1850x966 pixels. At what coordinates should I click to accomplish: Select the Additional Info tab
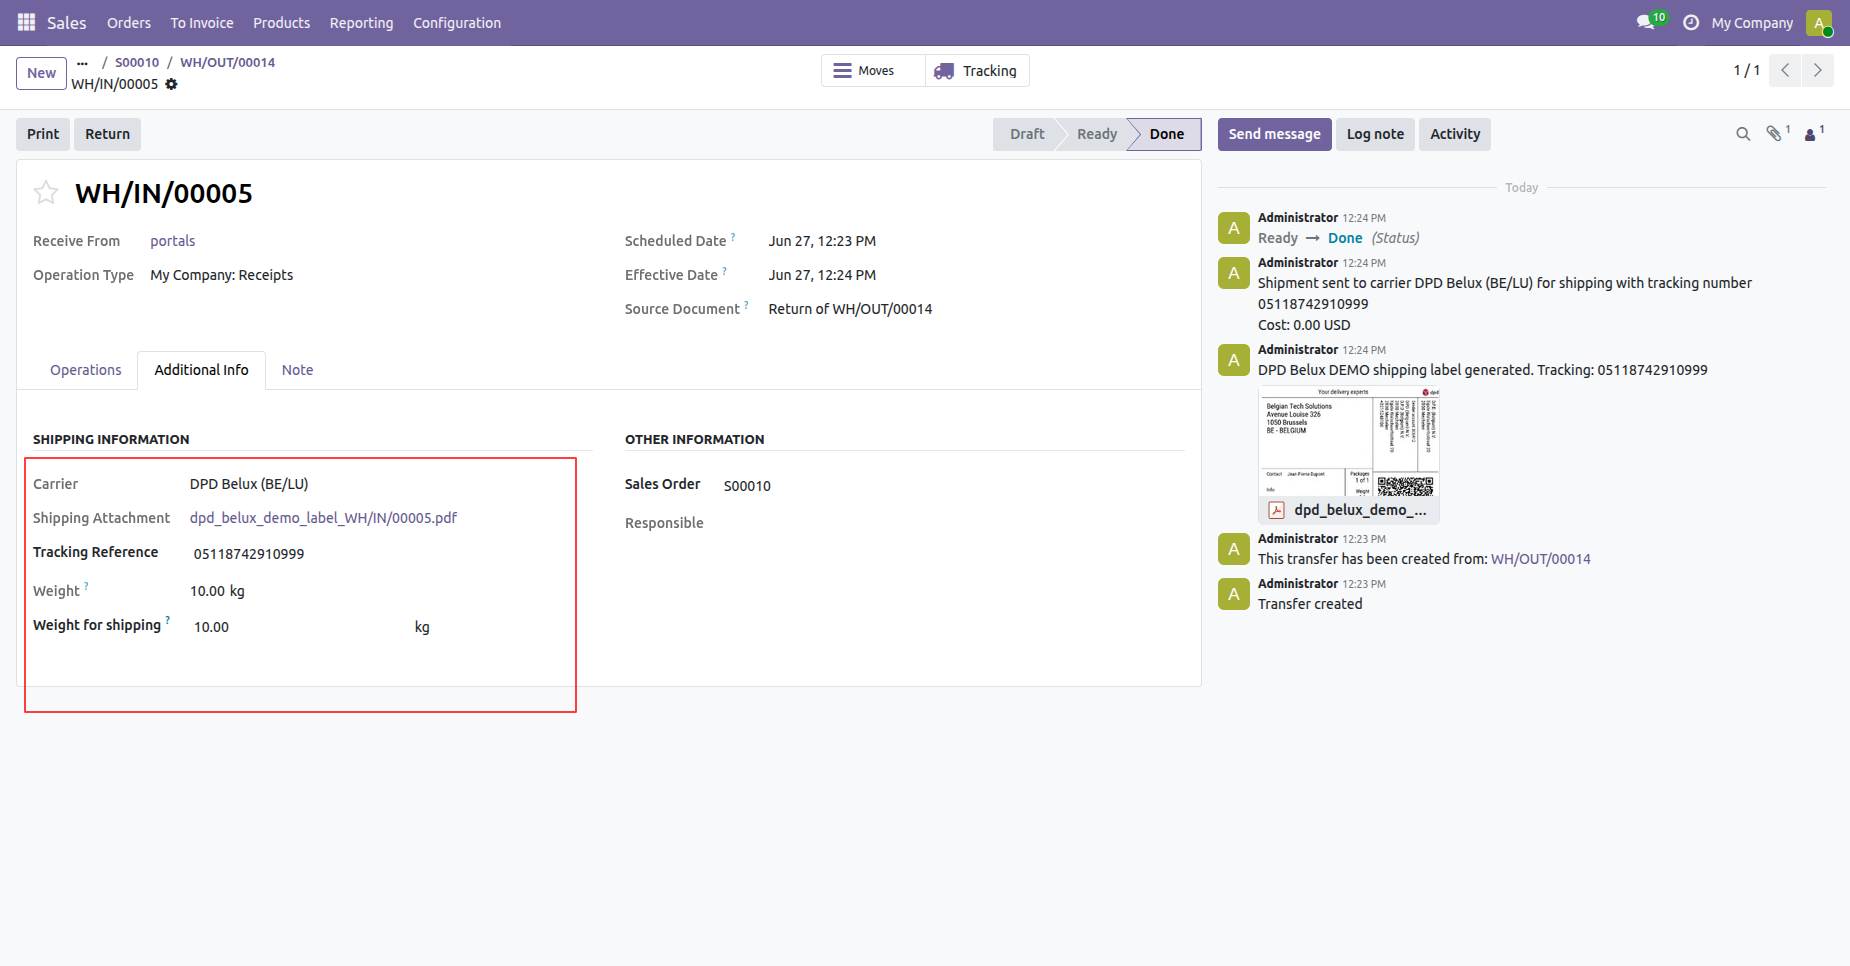coord(201,370)
